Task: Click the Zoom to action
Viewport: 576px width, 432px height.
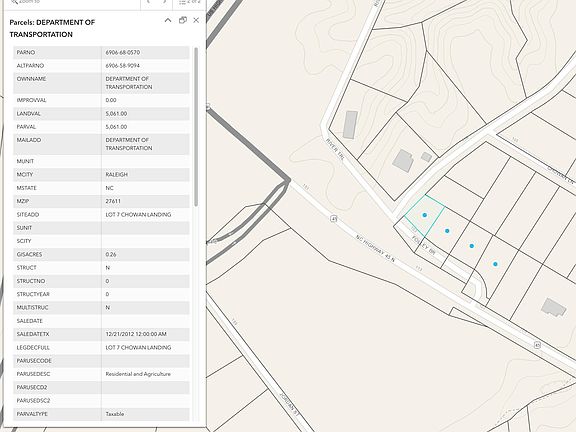Action: click(x=26, y=2)
